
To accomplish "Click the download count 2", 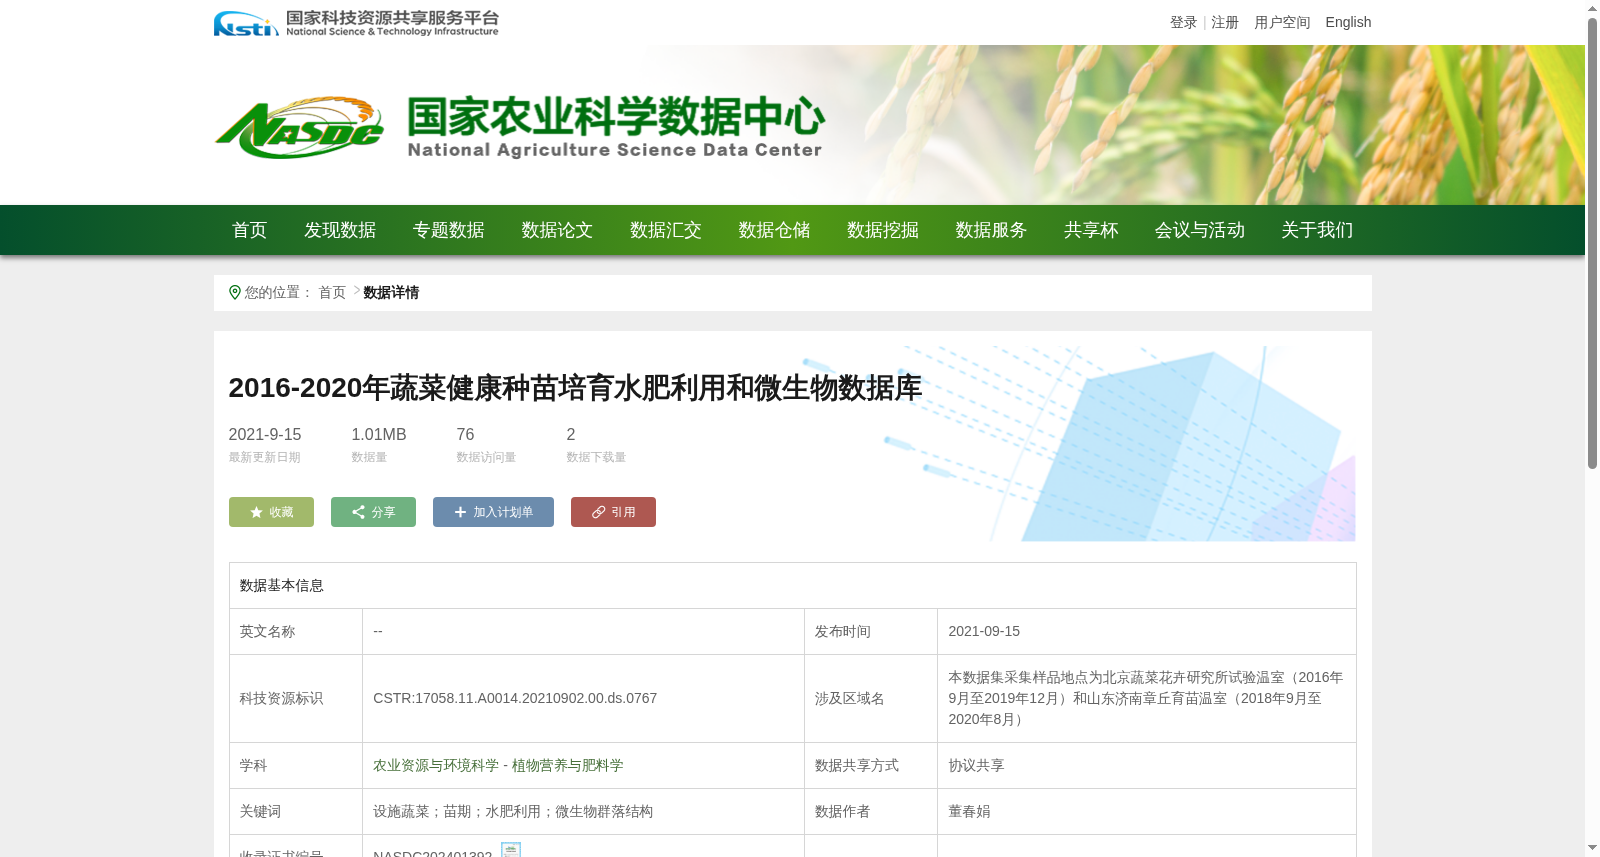I will (x=571, y=435).
